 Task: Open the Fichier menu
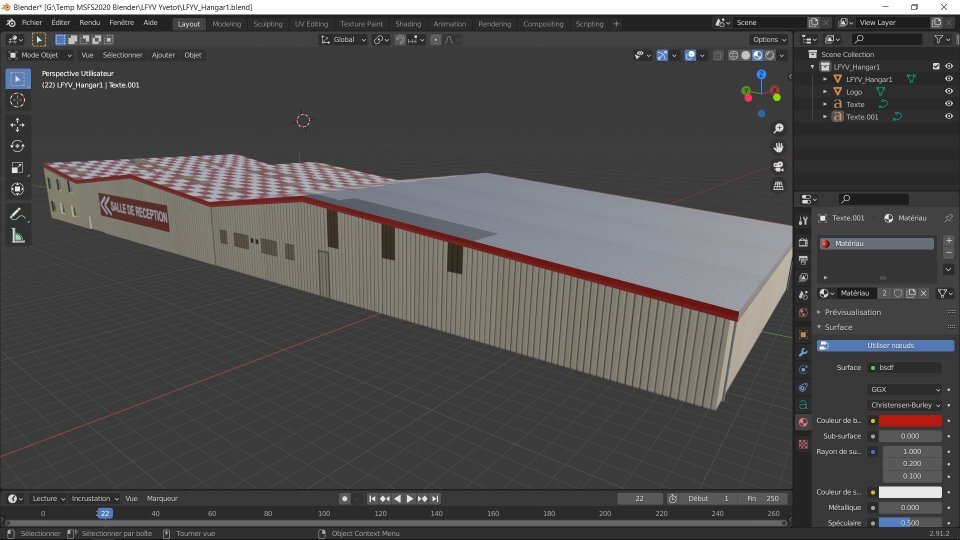pos(32,23)
